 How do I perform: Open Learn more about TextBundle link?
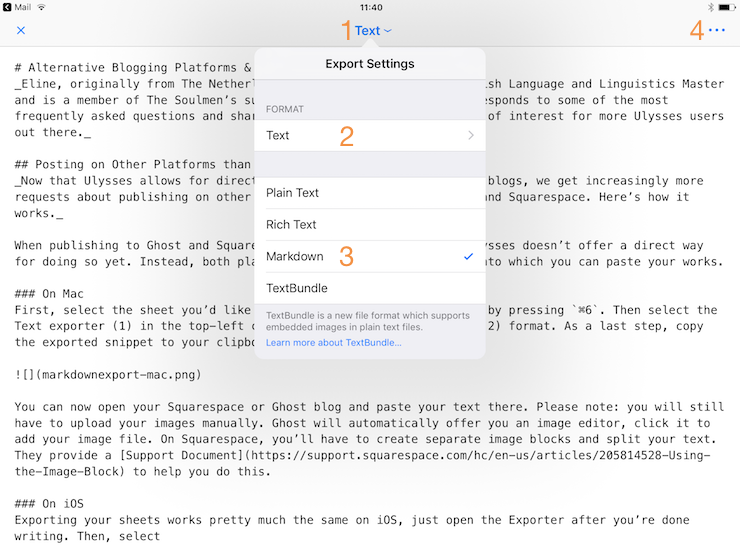point(334,343)
